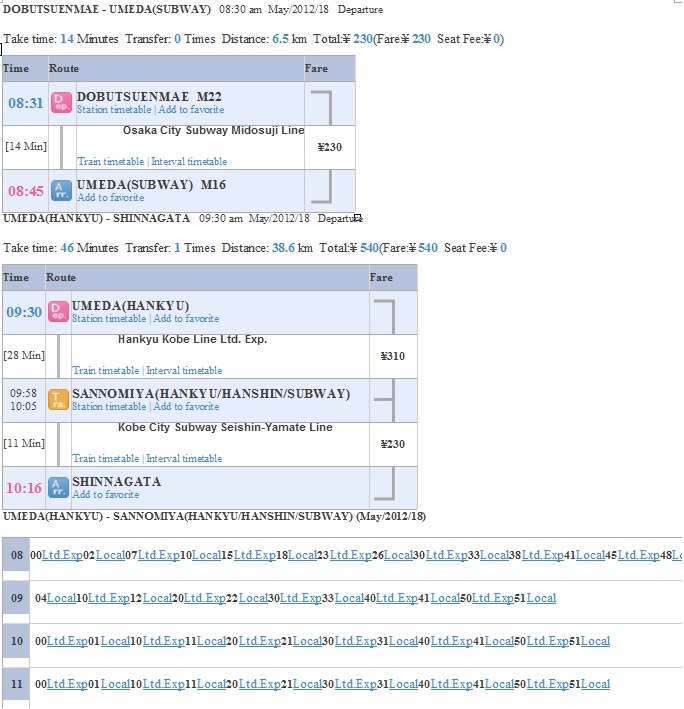This screenshot has height=709, width=684.
Task: Add UMEDA(HANKYU) to favorite
Action: 186,318
